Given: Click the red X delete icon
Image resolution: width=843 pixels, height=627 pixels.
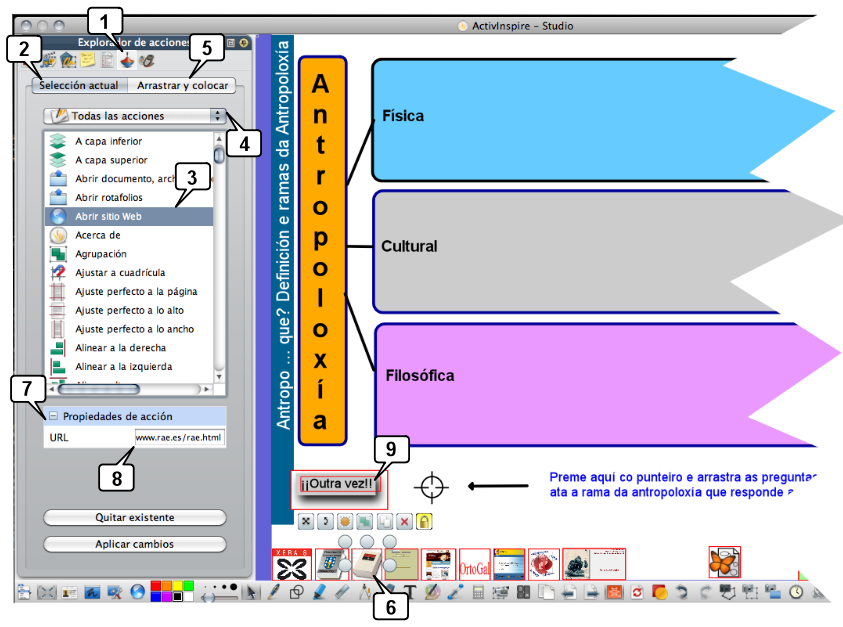Looking at the screenshot, I should point(405,522).
